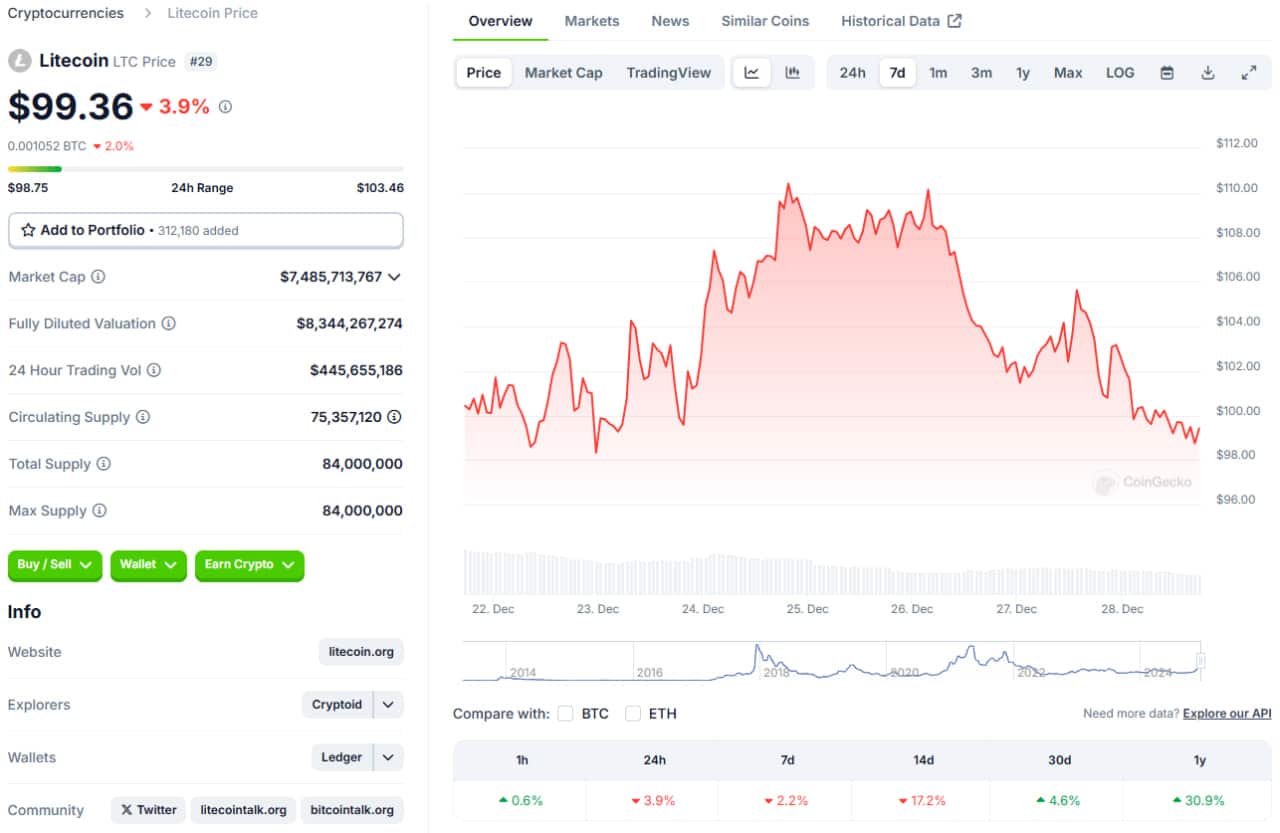Click Market Cap info icon
The image size is (1280, 833).
click(x=98, y=277)
